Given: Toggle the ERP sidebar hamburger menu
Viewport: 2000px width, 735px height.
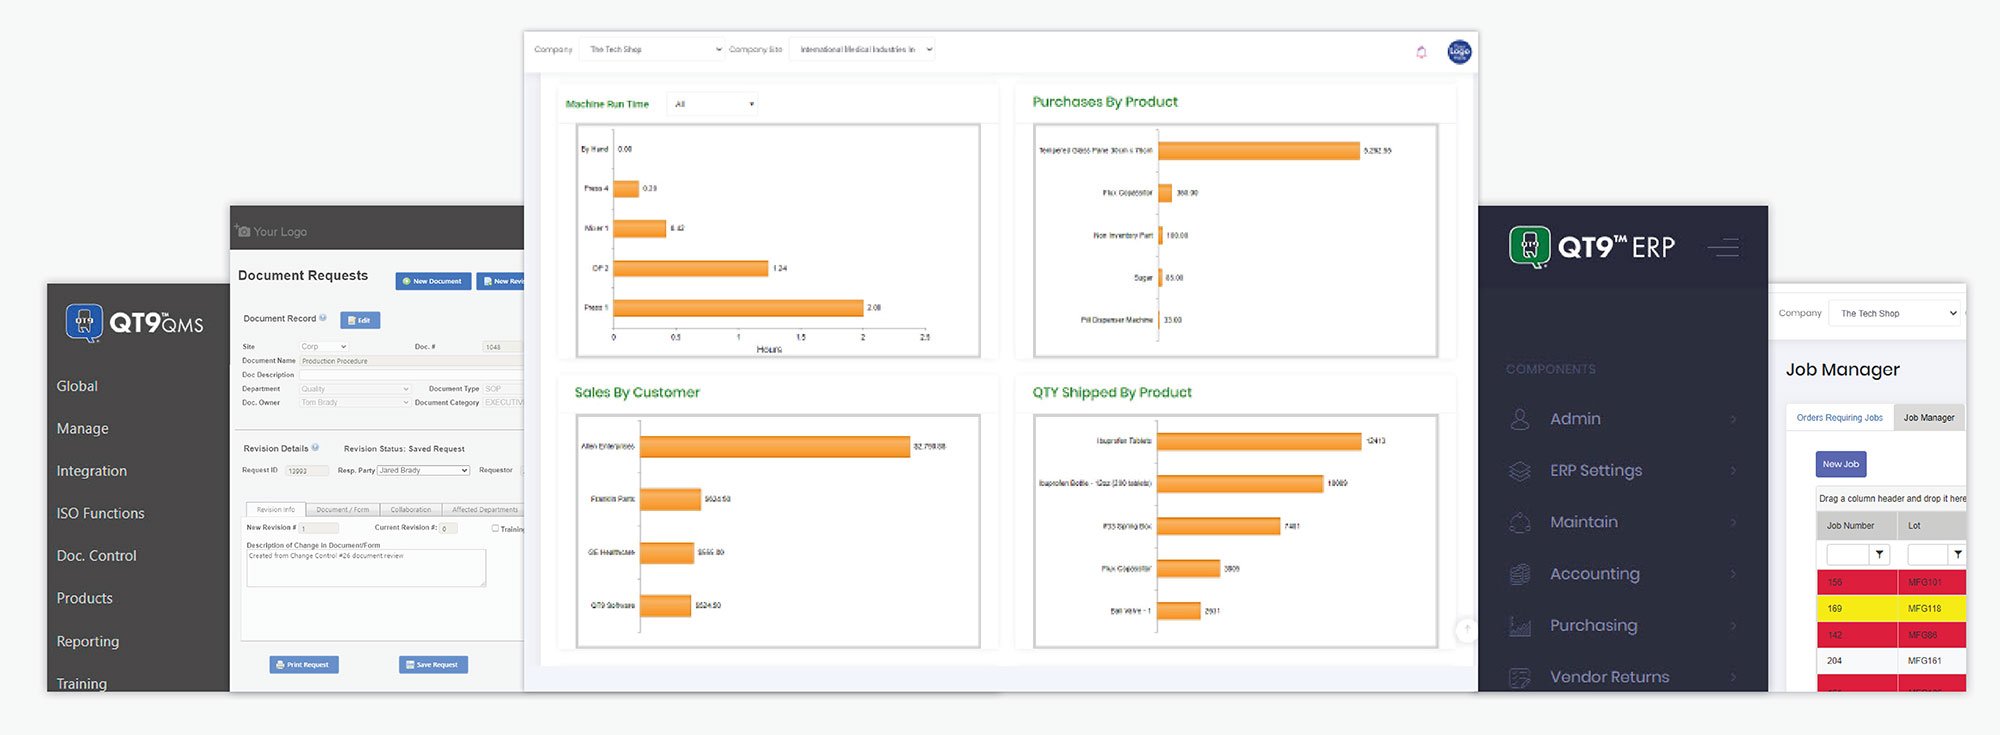Looking at the screenshot, I should (x=1723, y=247).
